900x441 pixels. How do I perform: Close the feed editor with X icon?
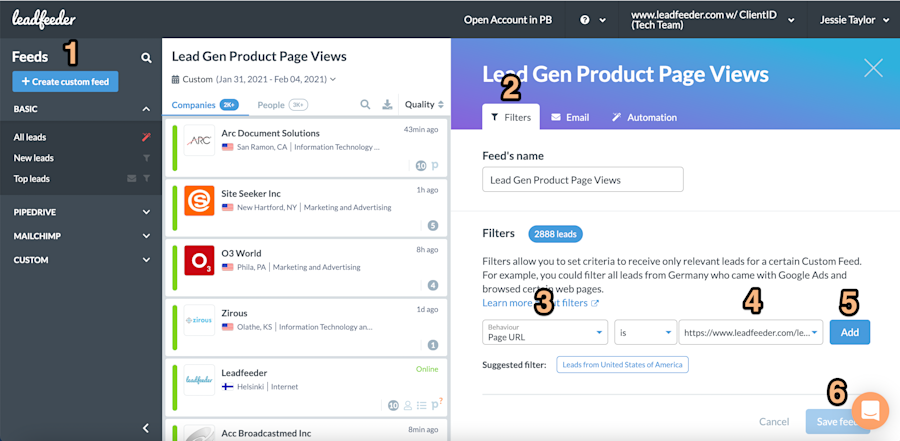(874, 68)
